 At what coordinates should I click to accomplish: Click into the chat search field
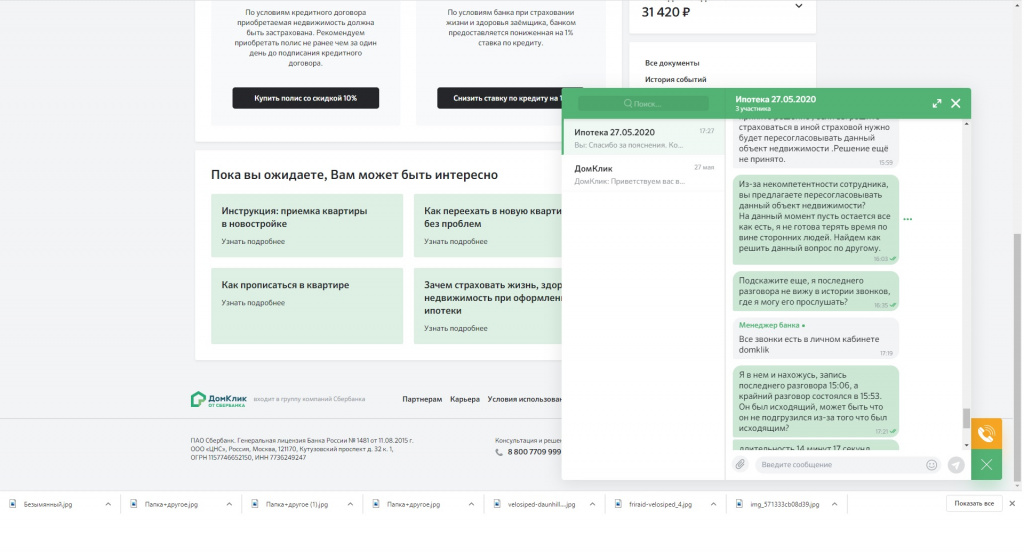[x=643, y=103]
